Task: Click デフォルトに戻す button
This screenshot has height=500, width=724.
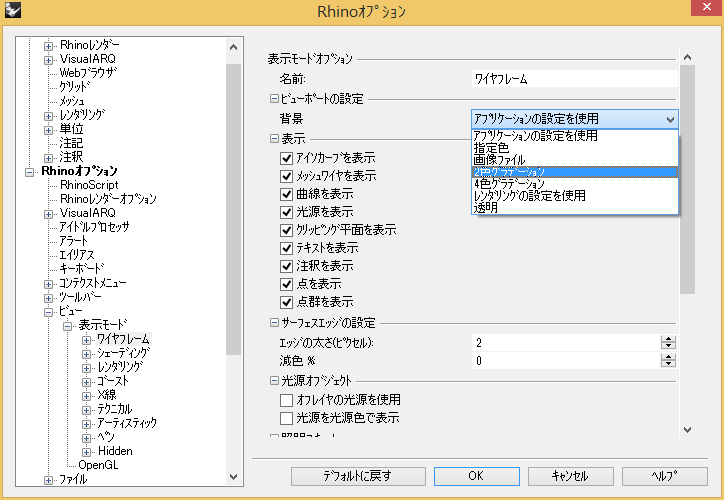Action: pos(358,476)
